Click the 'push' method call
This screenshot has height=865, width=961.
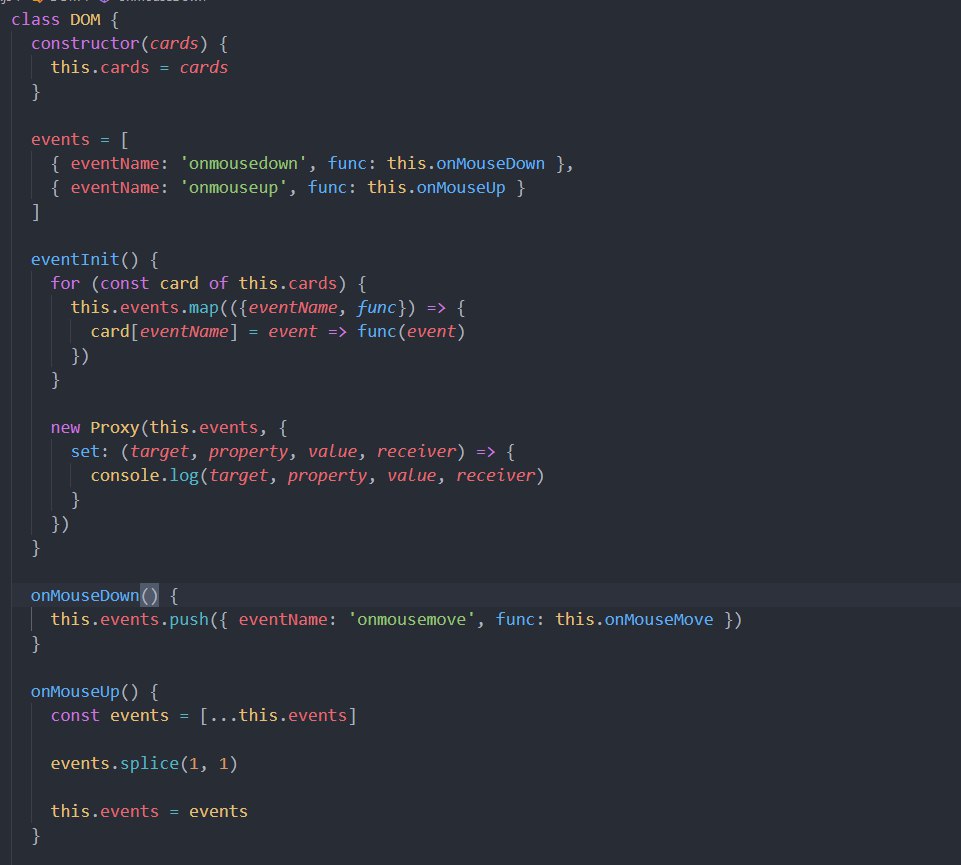point(189,619)
